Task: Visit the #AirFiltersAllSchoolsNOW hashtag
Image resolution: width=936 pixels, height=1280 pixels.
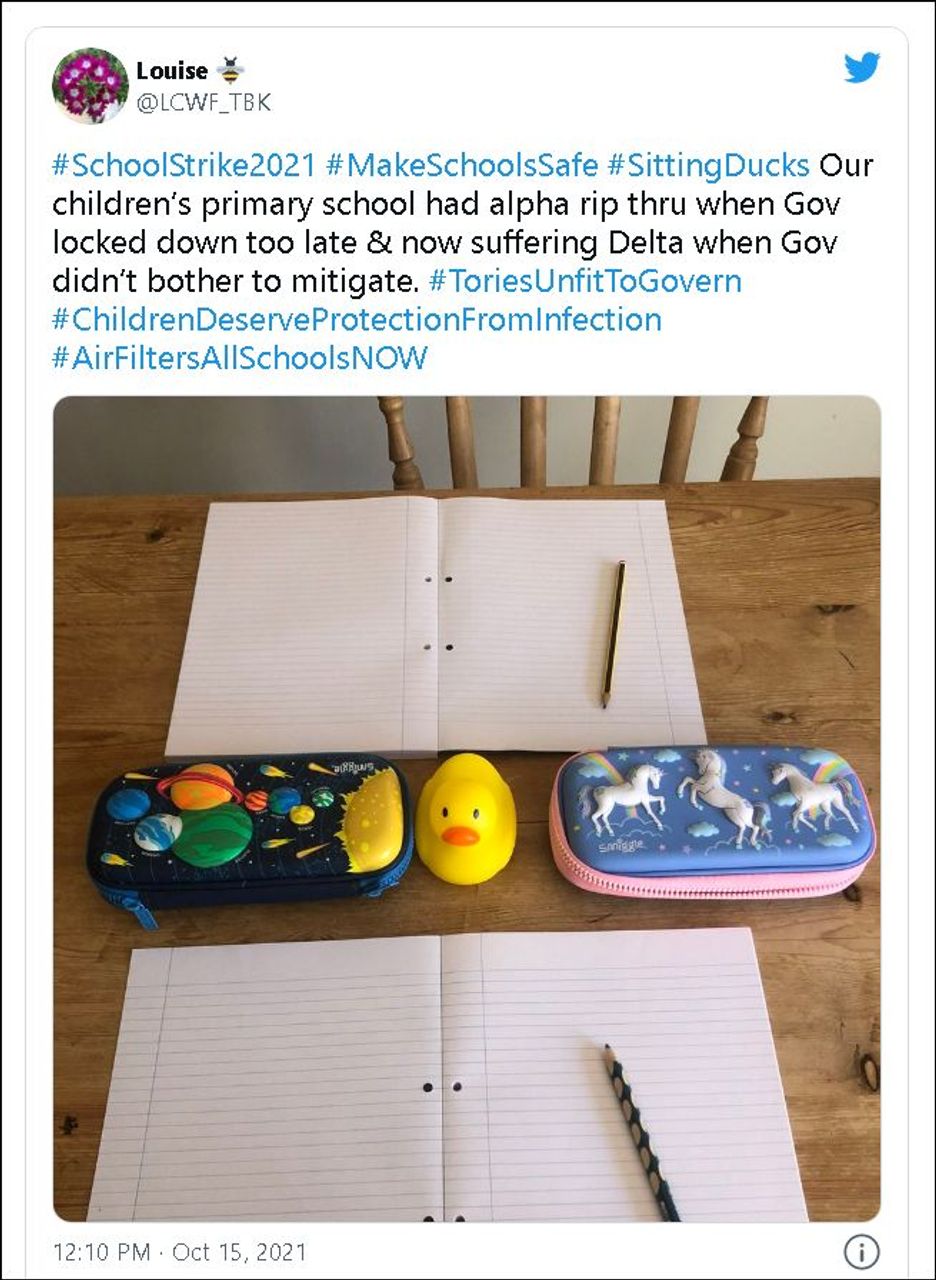Action: 240,357
